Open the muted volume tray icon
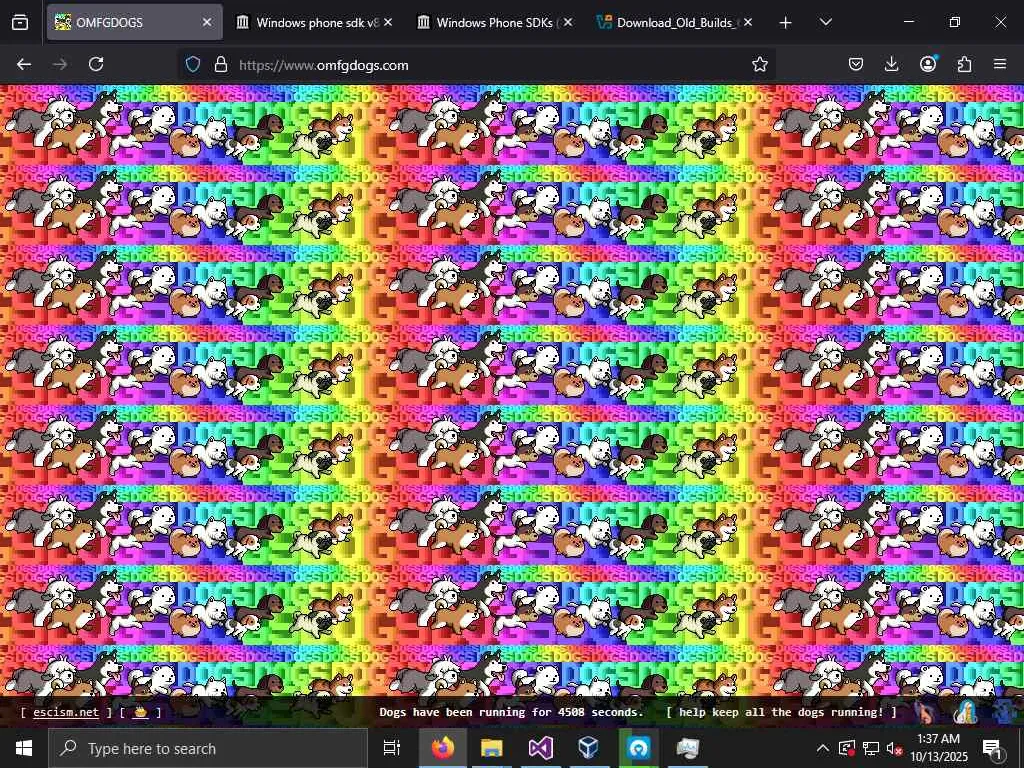The width and height of the screenshot is (1024, 768). pyautogui.click(x=893, y=748)
